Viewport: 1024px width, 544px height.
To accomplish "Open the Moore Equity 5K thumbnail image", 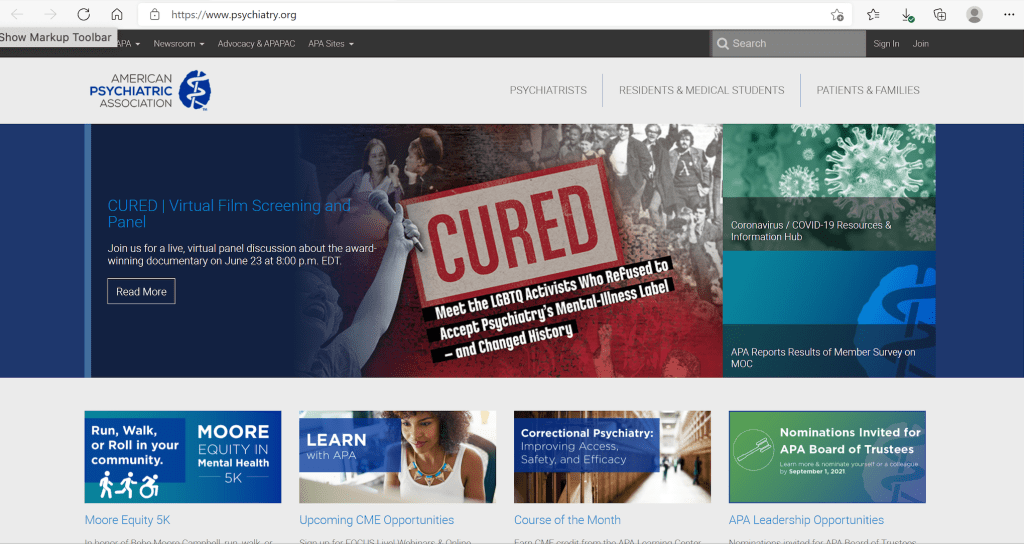I will [x=183, y=456].
